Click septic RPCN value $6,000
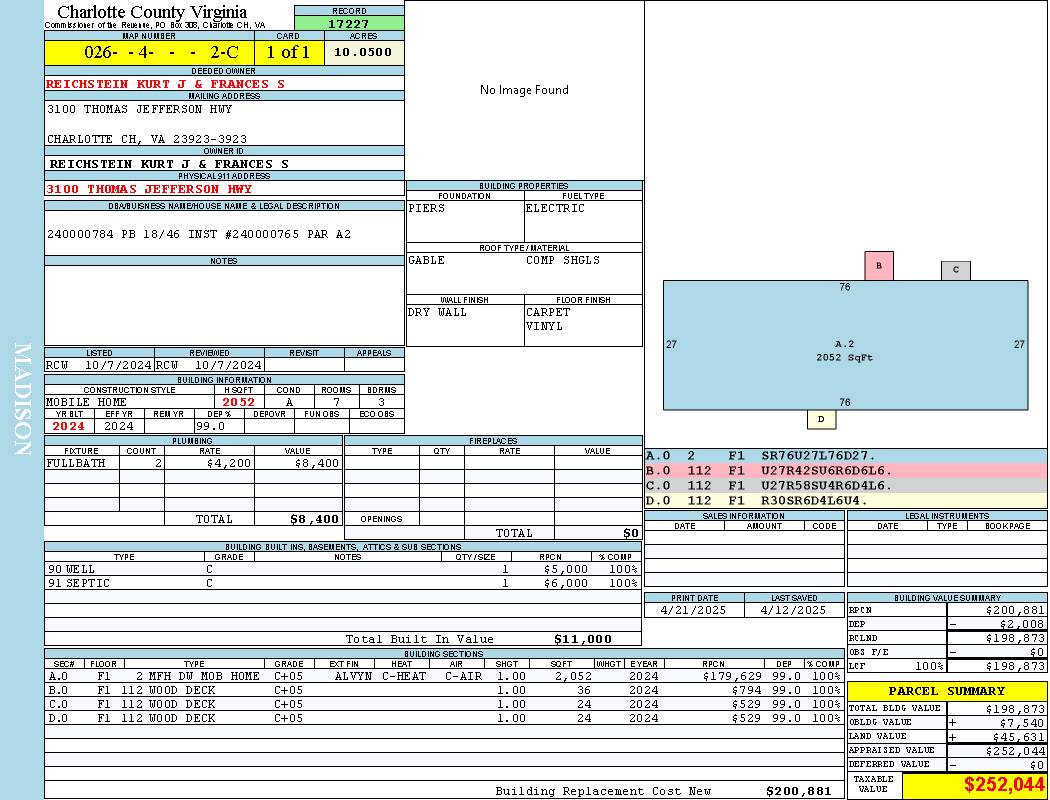Screen dimensions: 1050x800 (566, 584)
